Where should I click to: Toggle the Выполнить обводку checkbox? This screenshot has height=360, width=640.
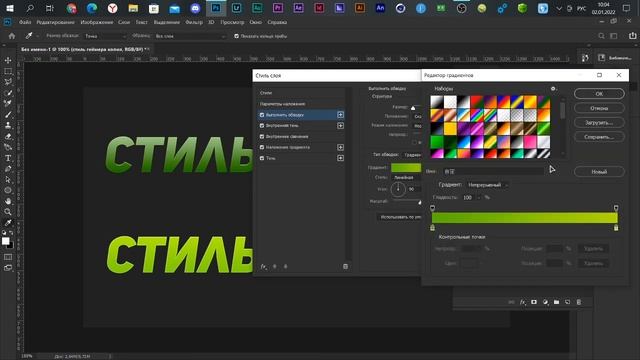pyautogui.click(x=262, y=115)
